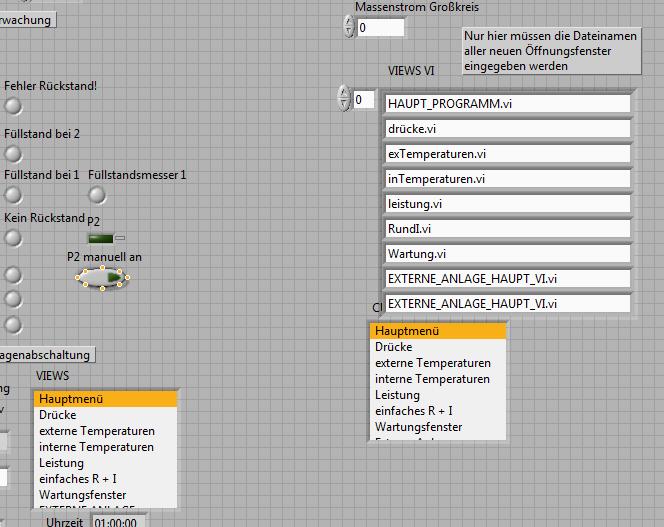The image size is (664, 527).
Task: Toggle the P2 slide switch
Action: point(106,239)
